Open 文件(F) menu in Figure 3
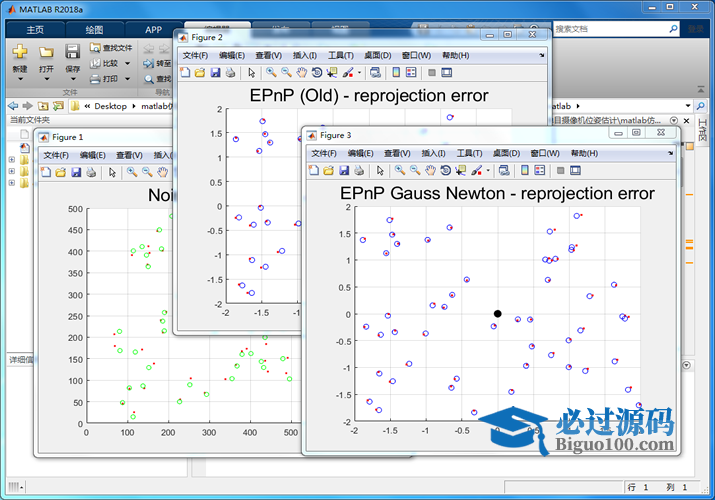 324,153
